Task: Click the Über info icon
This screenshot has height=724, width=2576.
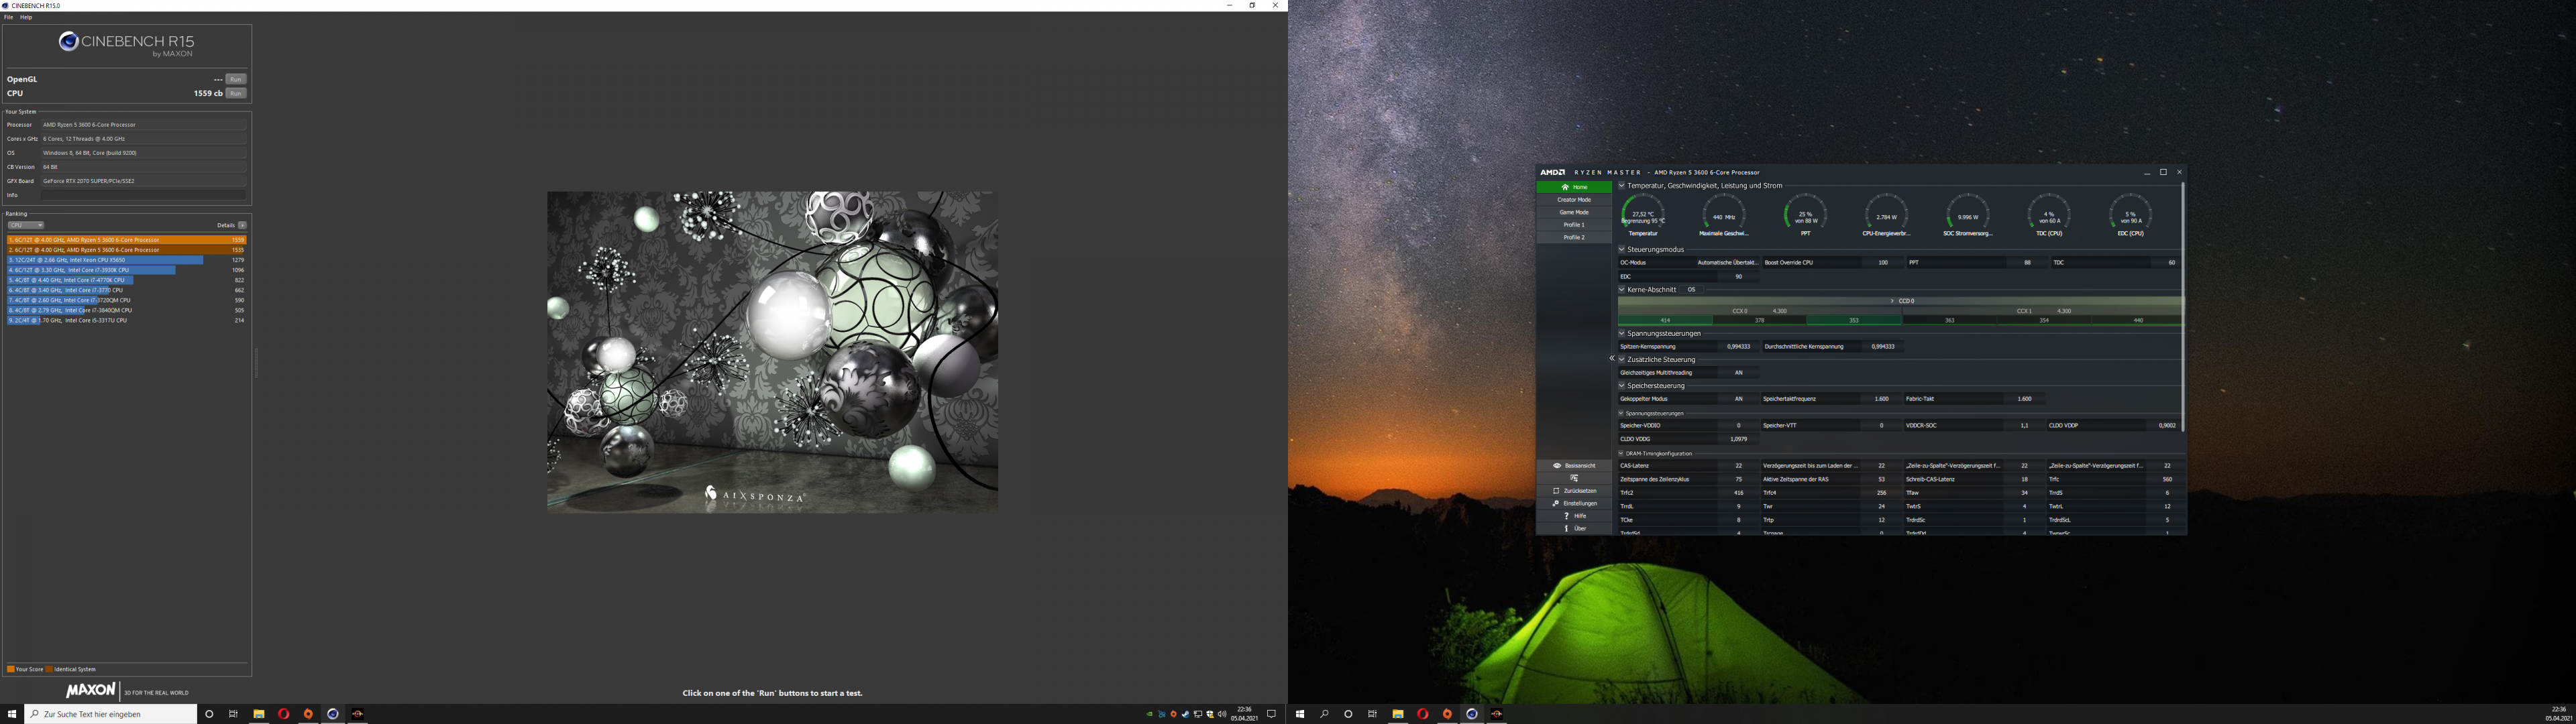Action: [1566, 528]
